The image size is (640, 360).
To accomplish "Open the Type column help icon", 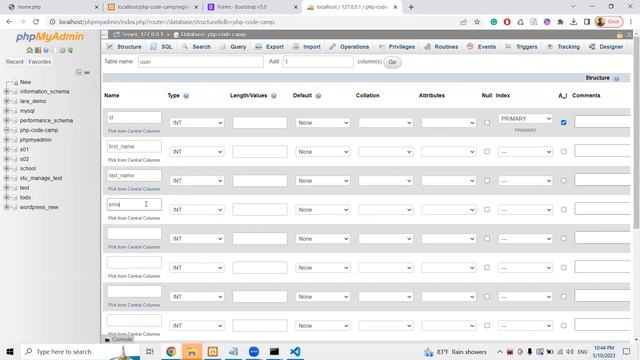I will pyautogui.click(x=186, y=96).
